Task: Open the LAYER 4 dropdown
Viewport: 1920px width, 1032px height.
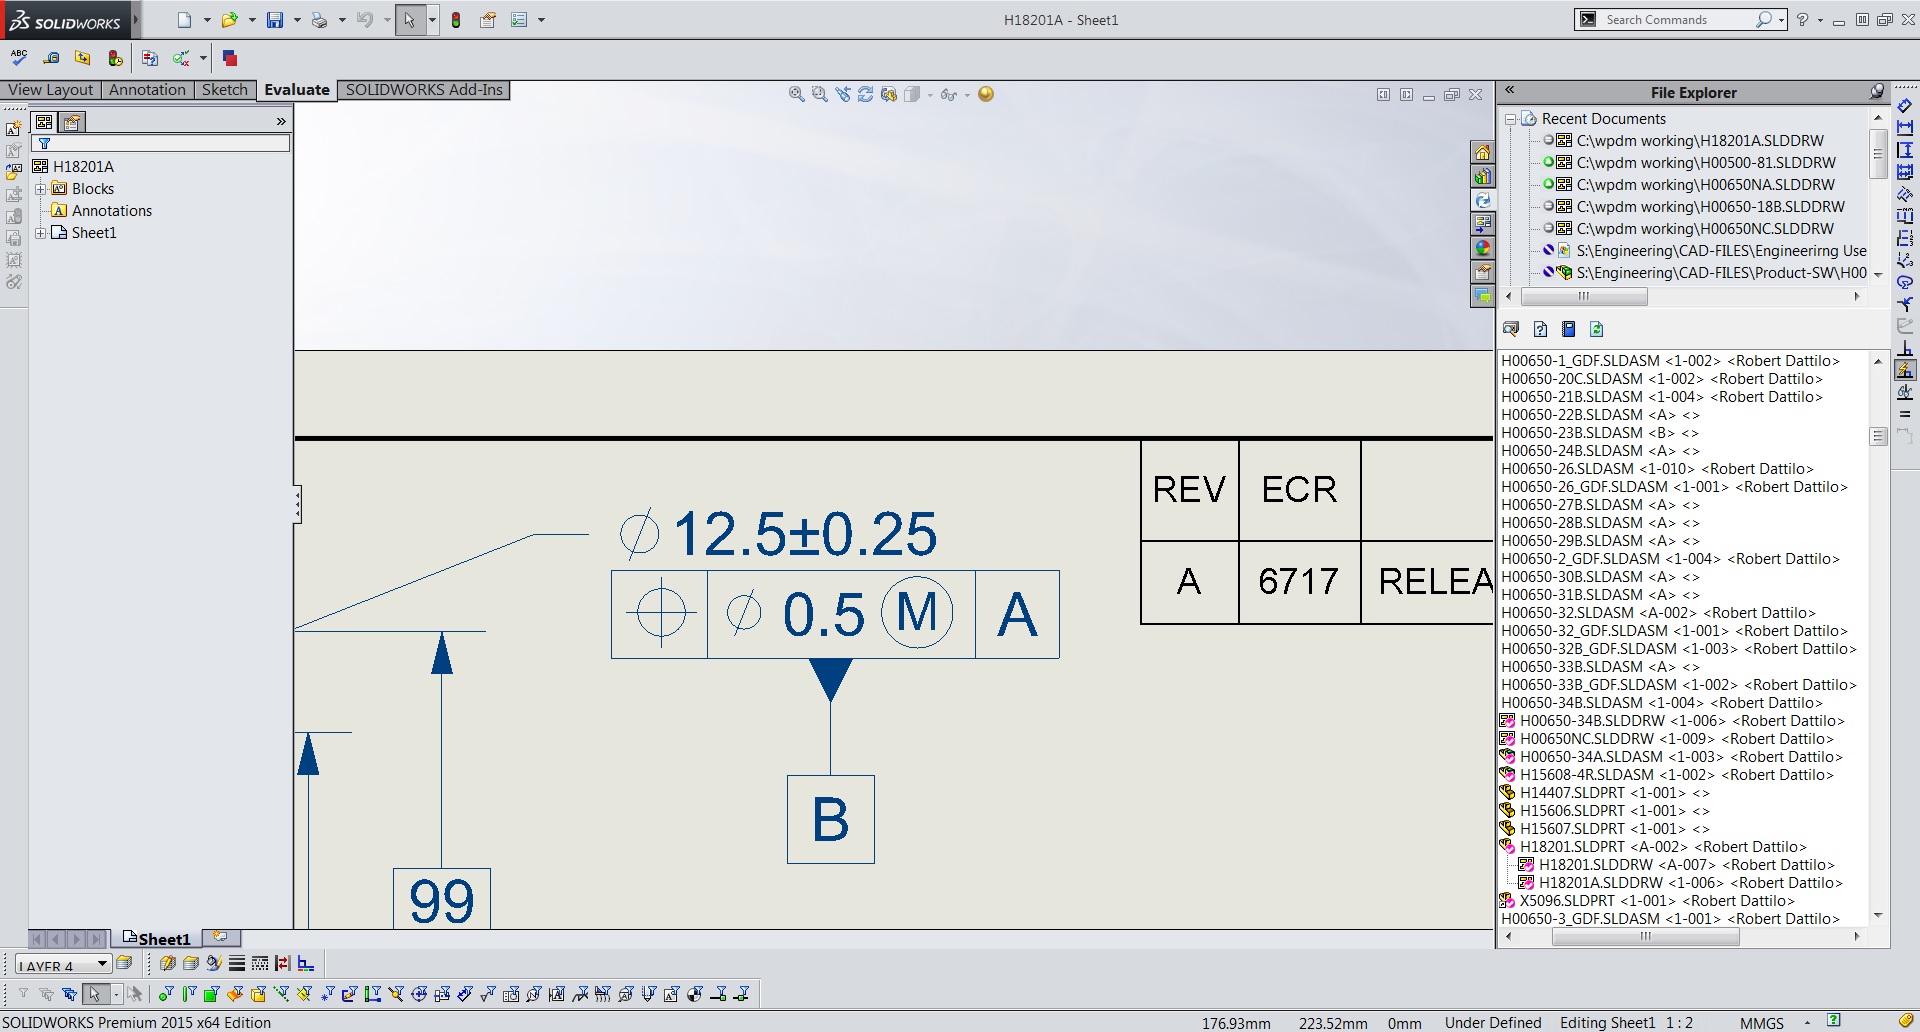Action: pyautogui.click(x=102, y=964)
